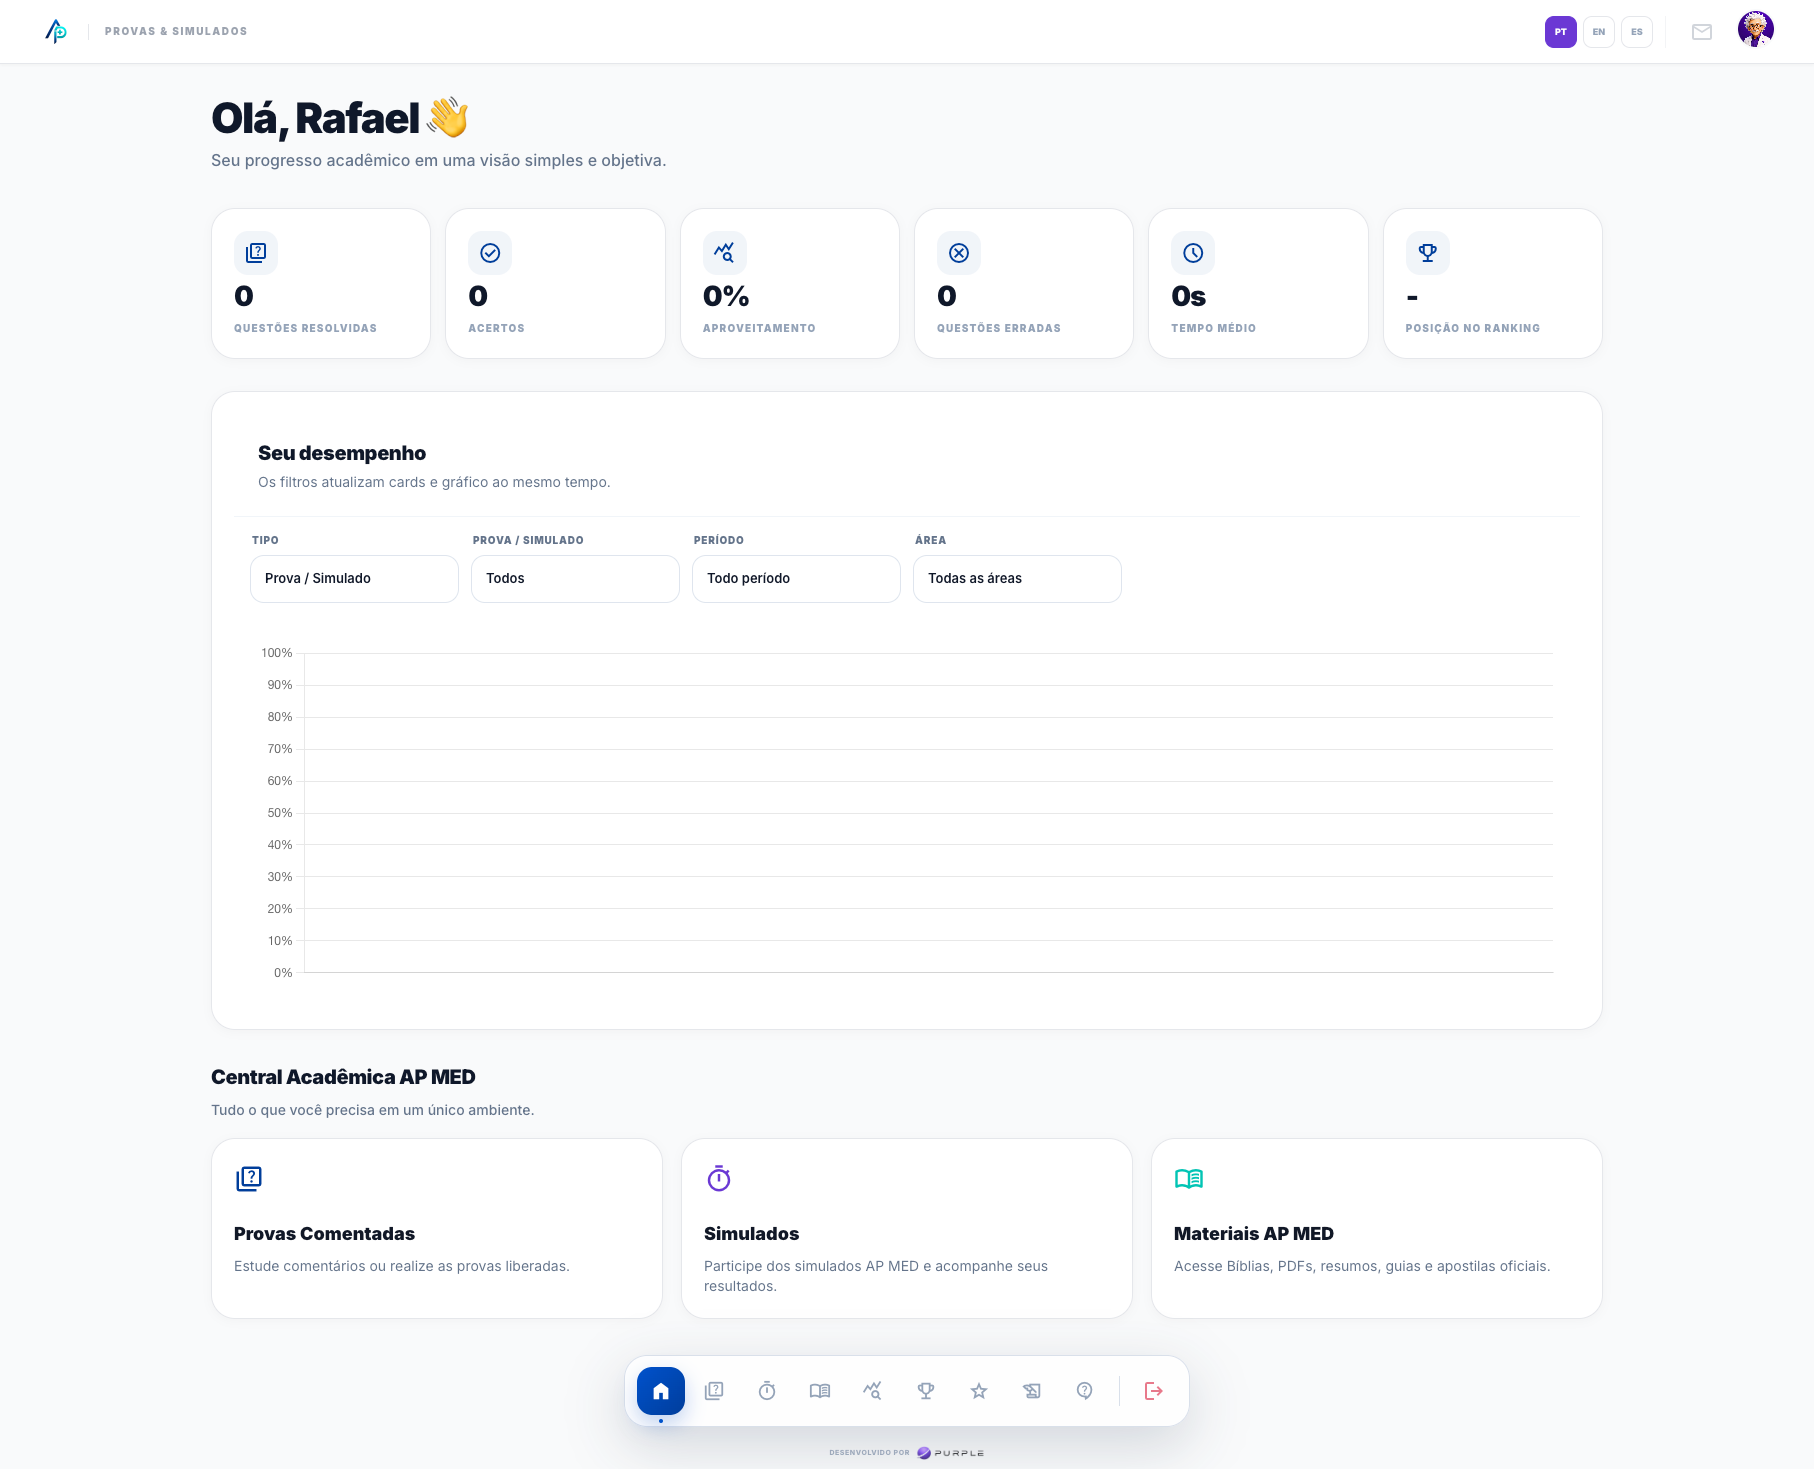This screenshot has width=1814, height=1469.
Task: Switch language to Spanish (ES)
Action: coord(1637,32)
